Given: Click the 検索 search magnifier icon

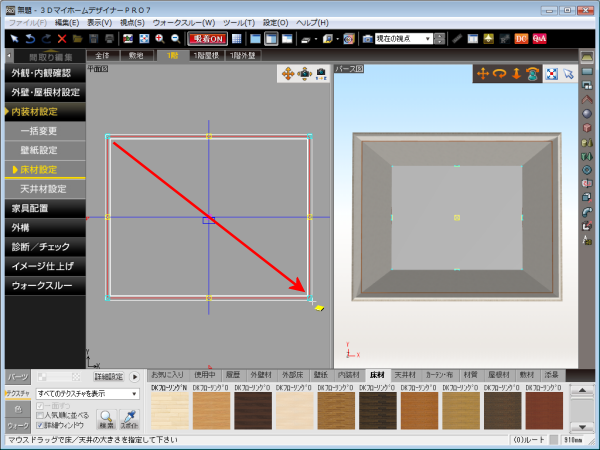Looking at the screenshot, I should tap(105, 420).
